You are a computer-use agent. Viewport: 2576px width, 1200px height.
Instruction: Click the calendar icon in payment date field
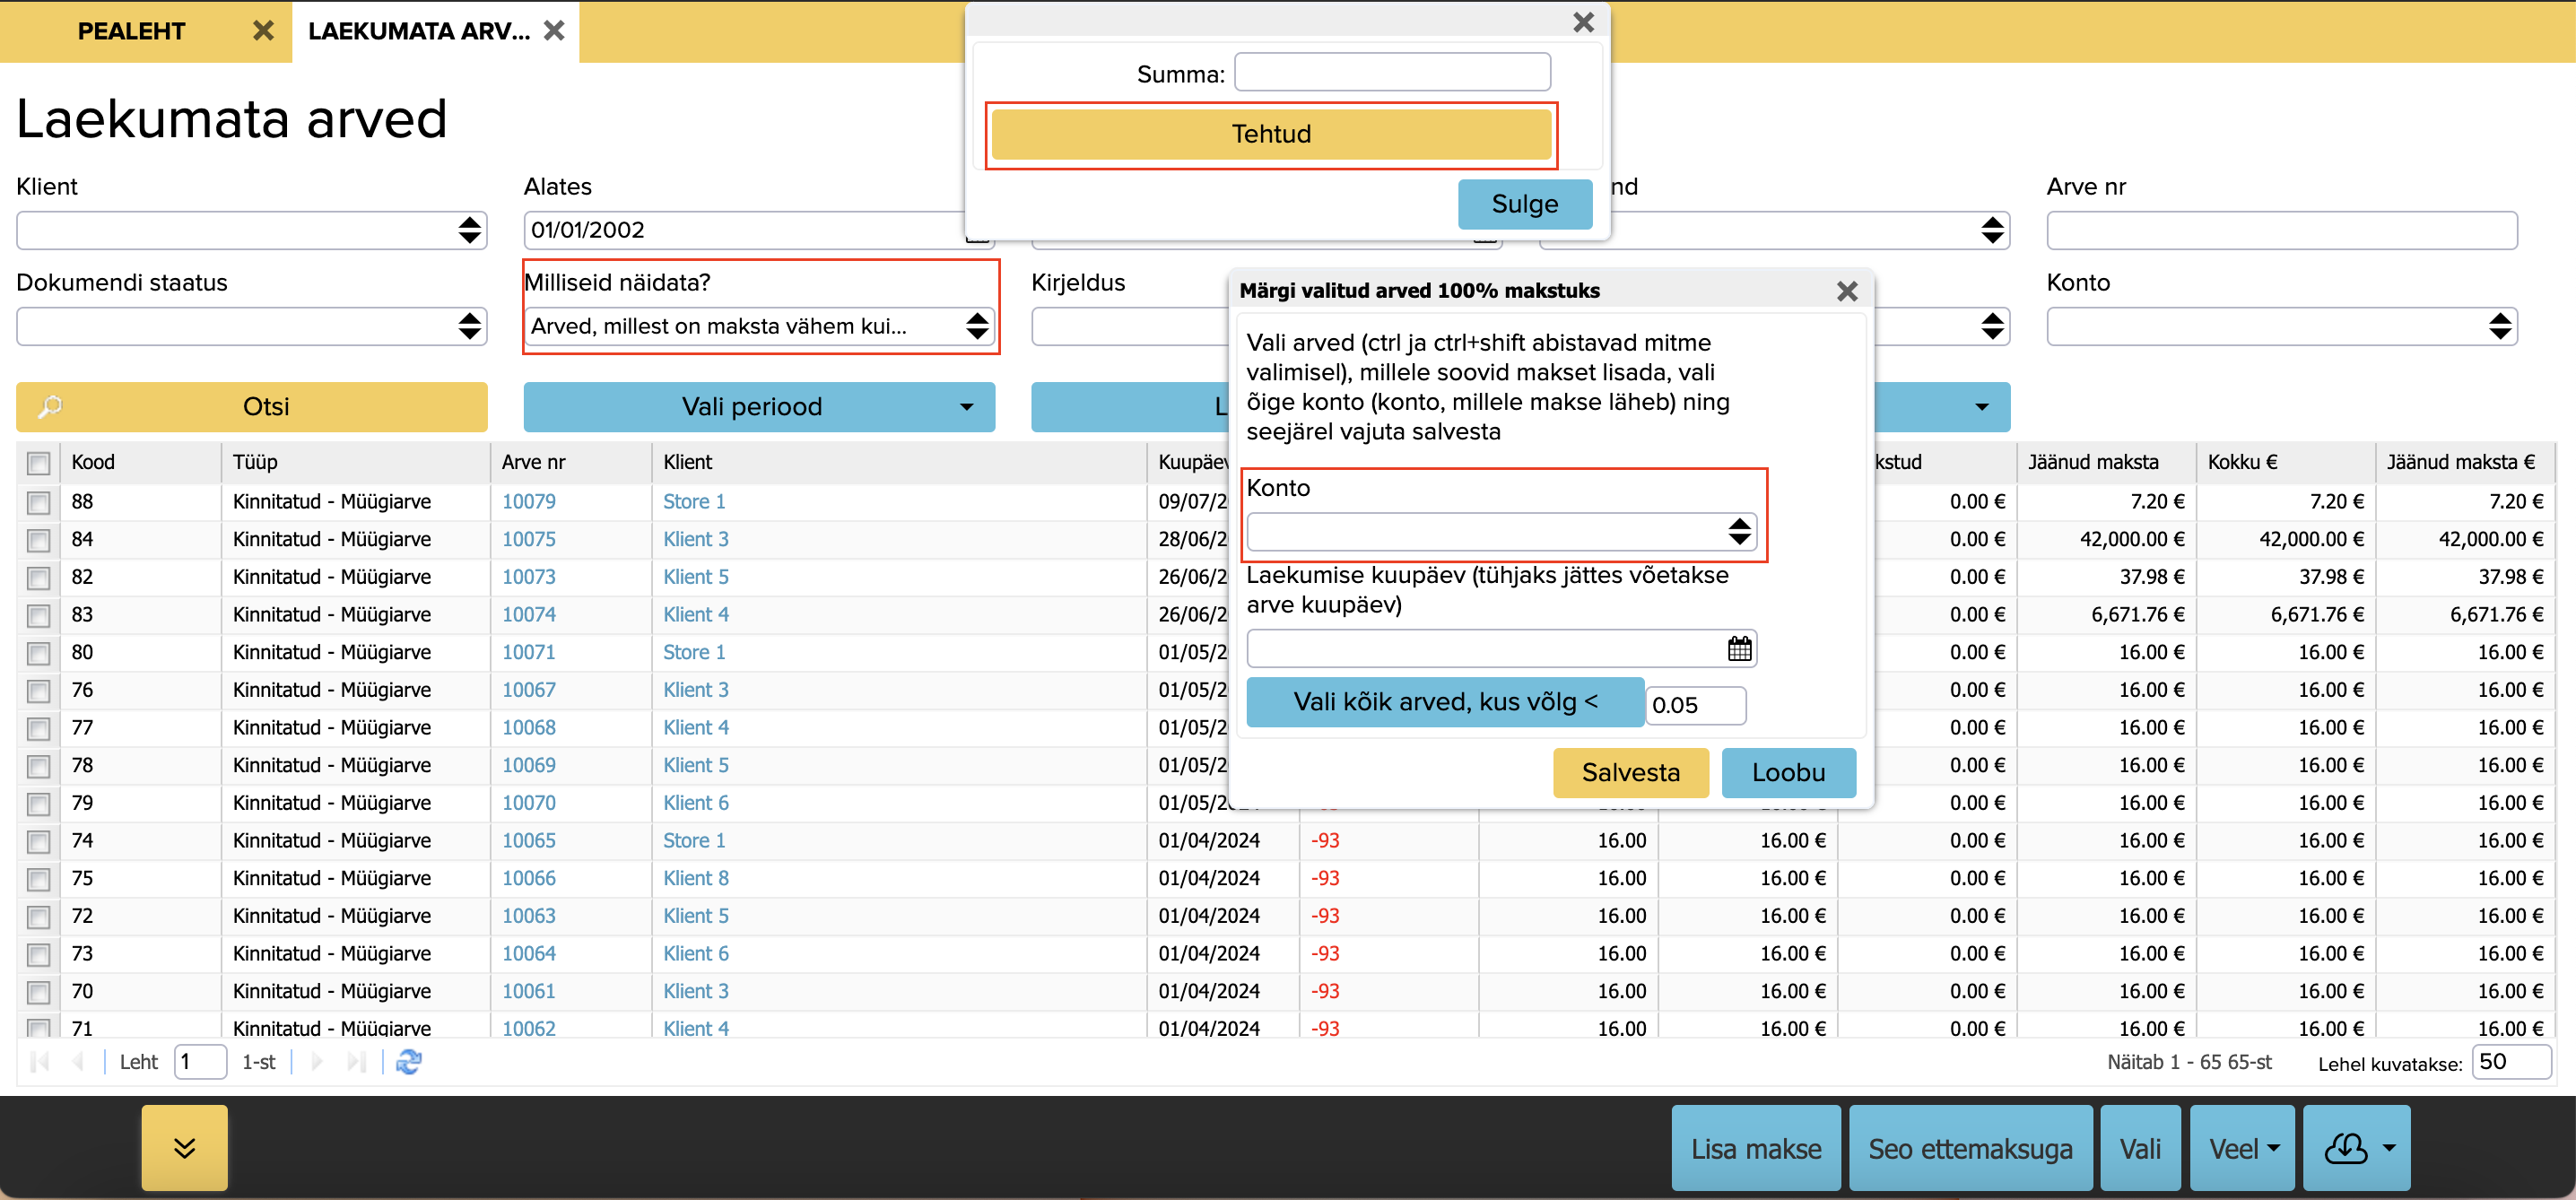pos(1739,649)
